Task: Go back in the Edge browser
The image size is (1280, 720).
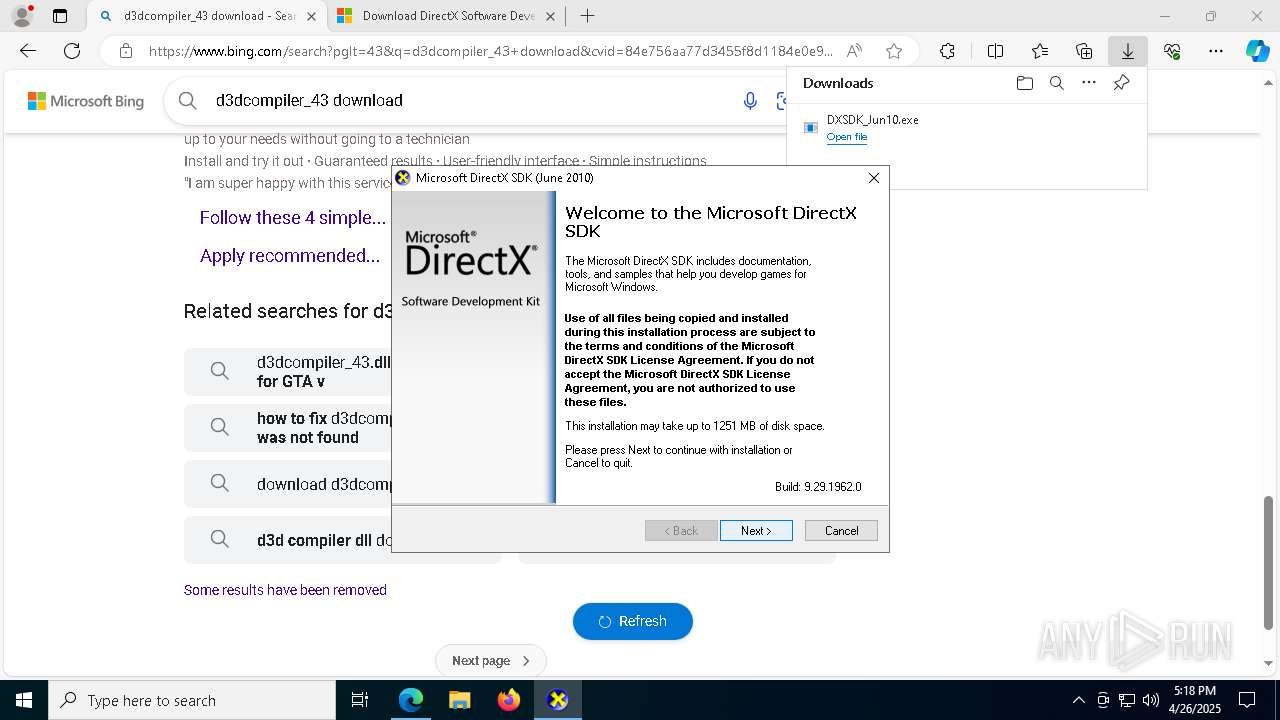Action: pos(28,51)
